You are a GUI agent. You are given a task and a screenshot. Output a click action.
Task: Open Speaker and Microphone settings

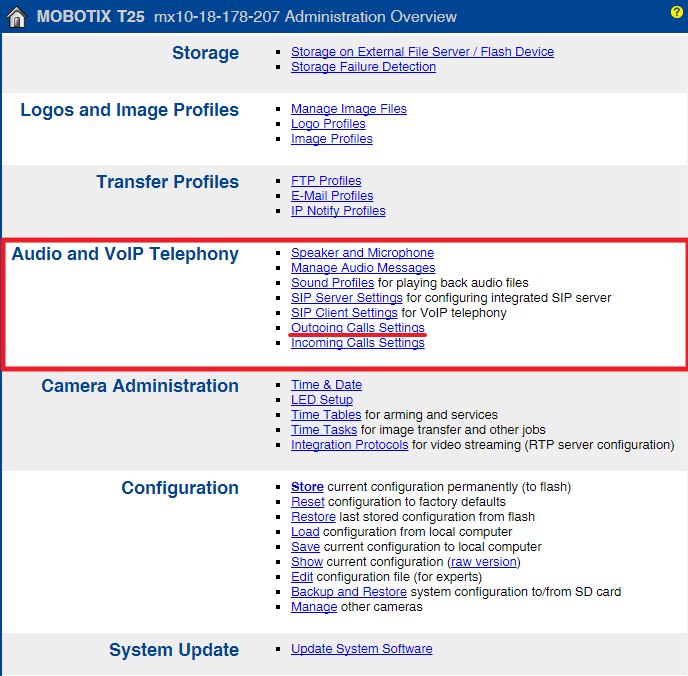pyautogui.click(x=362, y=253)
